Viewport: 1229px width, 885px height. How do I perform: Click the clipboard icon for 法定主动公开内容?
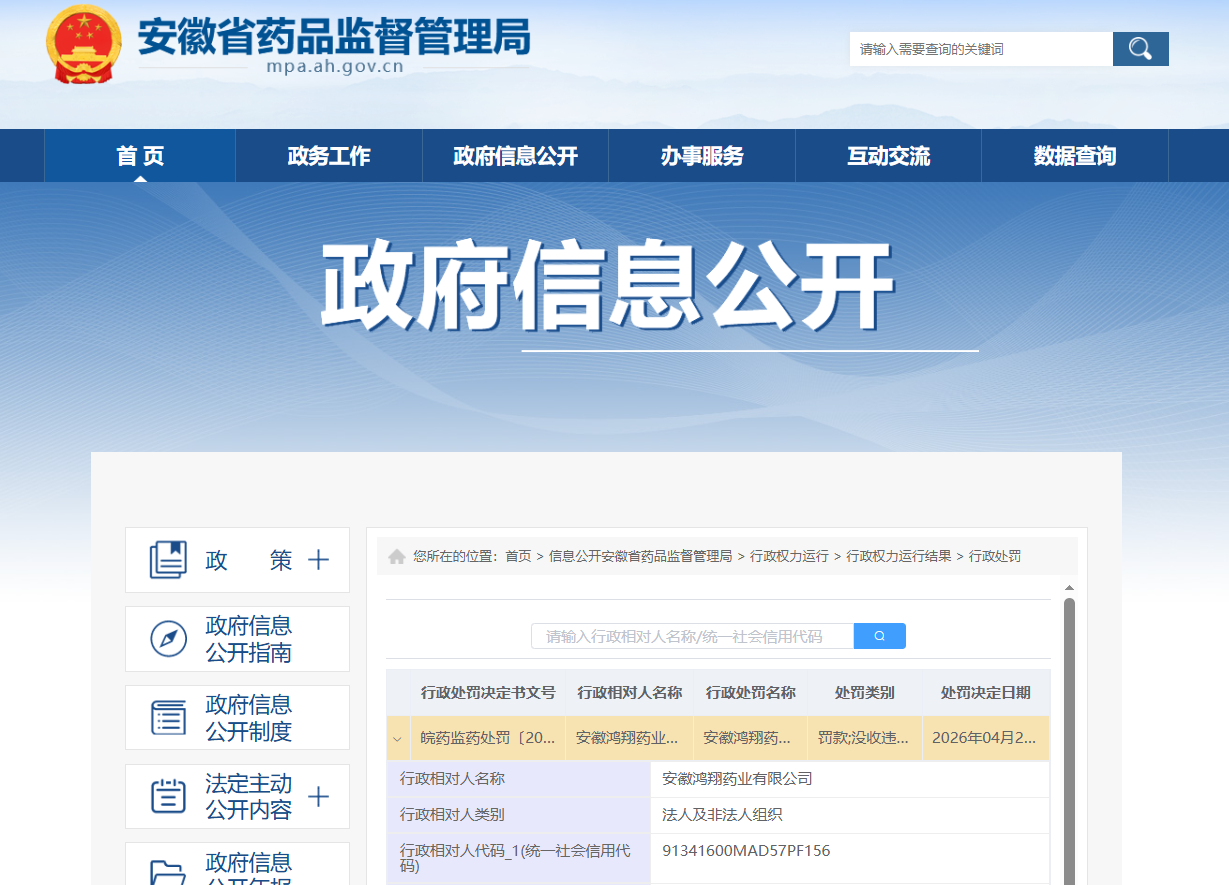(x=168, y=797)
